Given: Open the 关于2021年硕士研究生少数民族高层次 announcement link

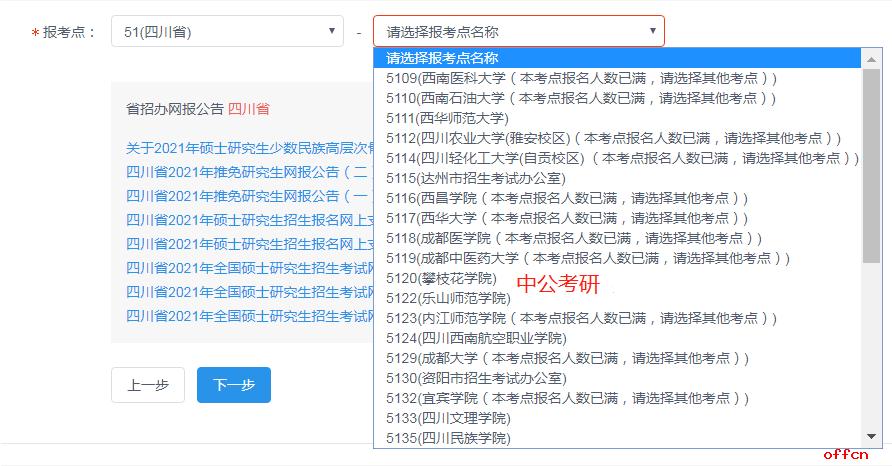Looking at the screenshot, I should click(x=250, y=148).
